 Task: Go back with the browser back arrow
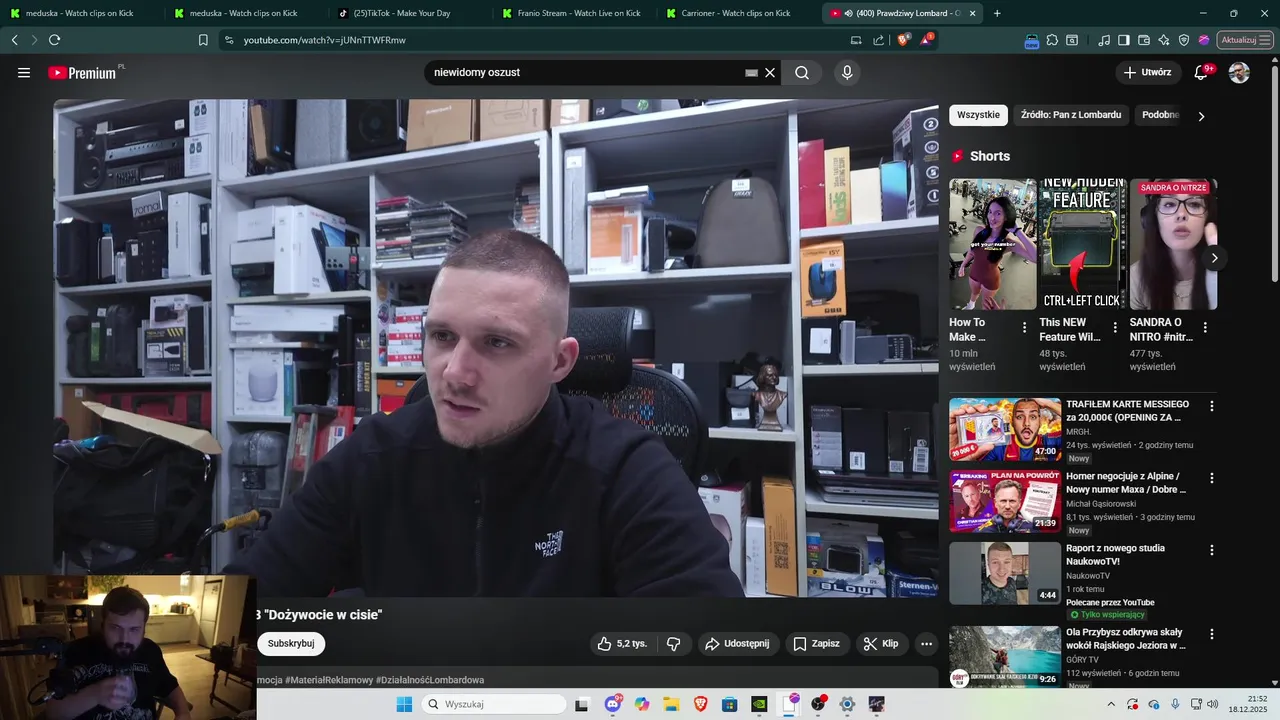(x=14, y=40)
